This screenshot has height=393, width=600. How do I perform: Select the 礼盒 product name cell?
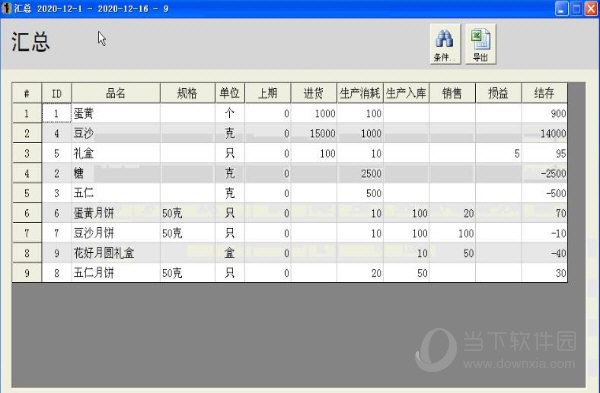pyautogui.click(x=116, y=153)
